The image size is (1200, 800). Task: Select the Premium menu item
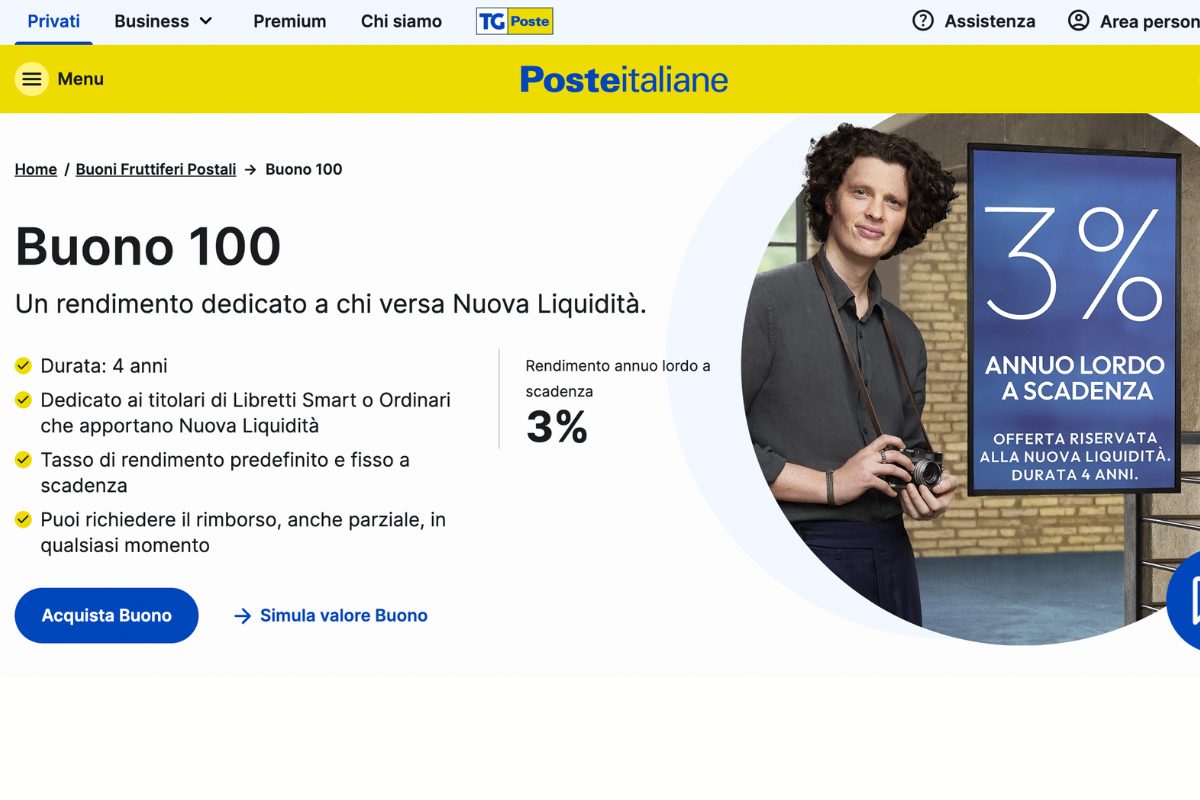pyautogui.click(x=290, y=21)
